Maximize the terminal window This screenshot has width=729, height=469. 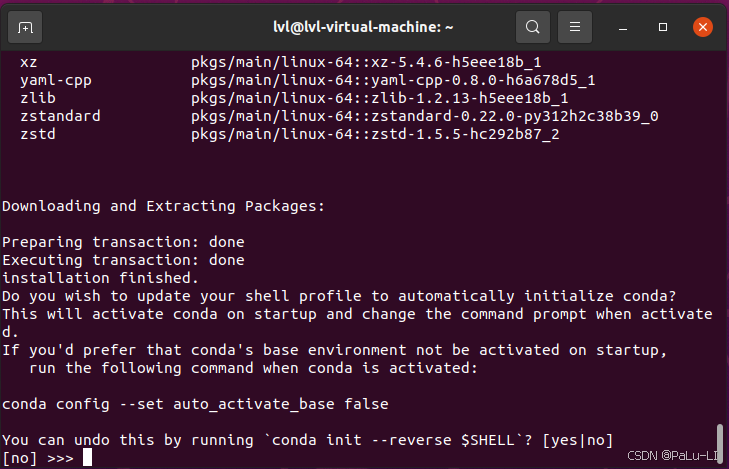click(x=663, y=27)
